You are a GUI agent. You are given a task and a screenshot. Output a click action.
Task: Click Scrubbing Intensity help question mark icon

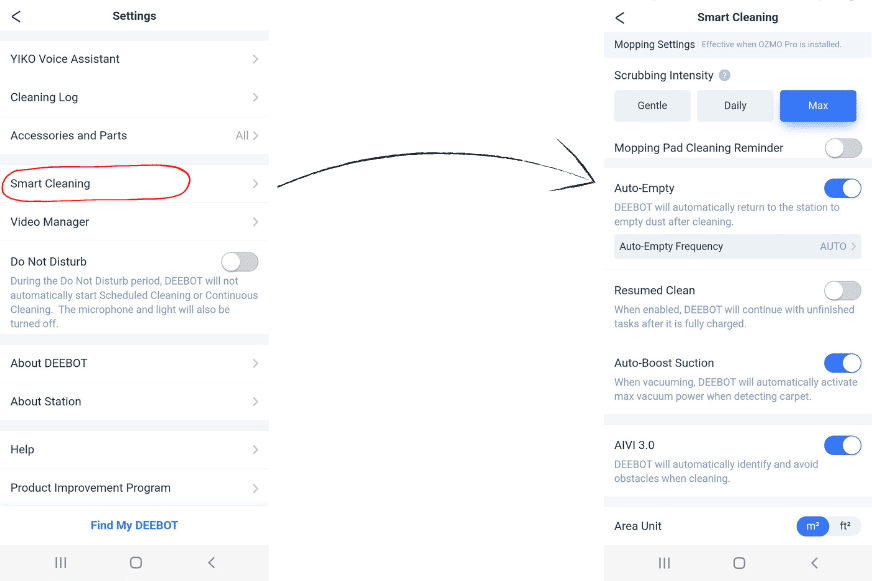pos(725,75)
